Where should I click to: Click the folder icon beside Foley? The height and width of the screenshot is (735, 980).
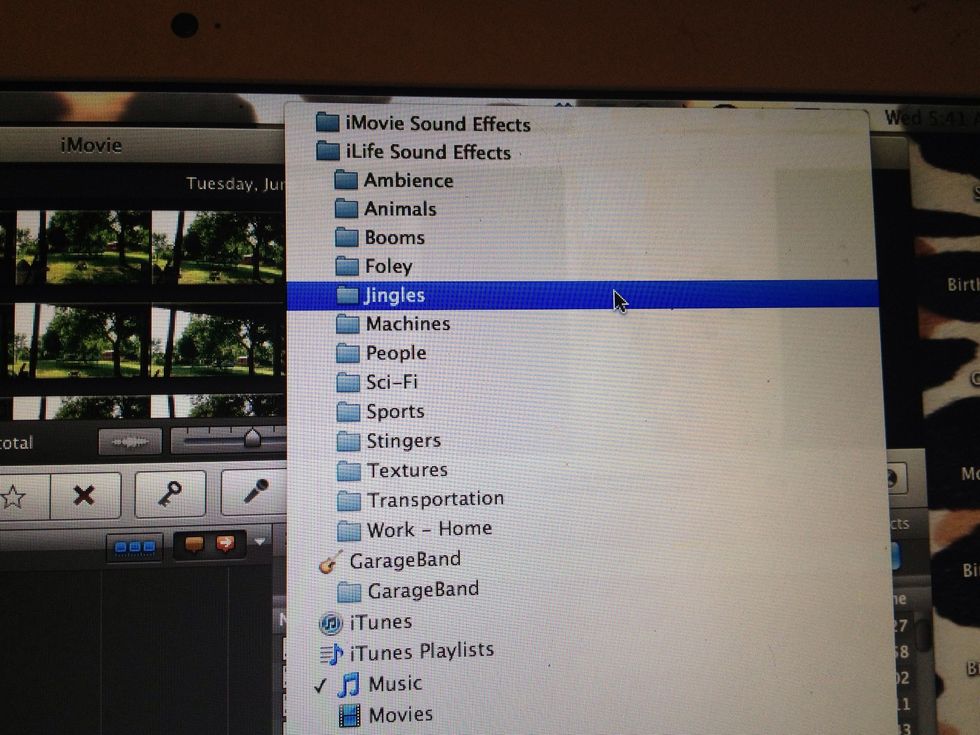(x=347, y=266)
